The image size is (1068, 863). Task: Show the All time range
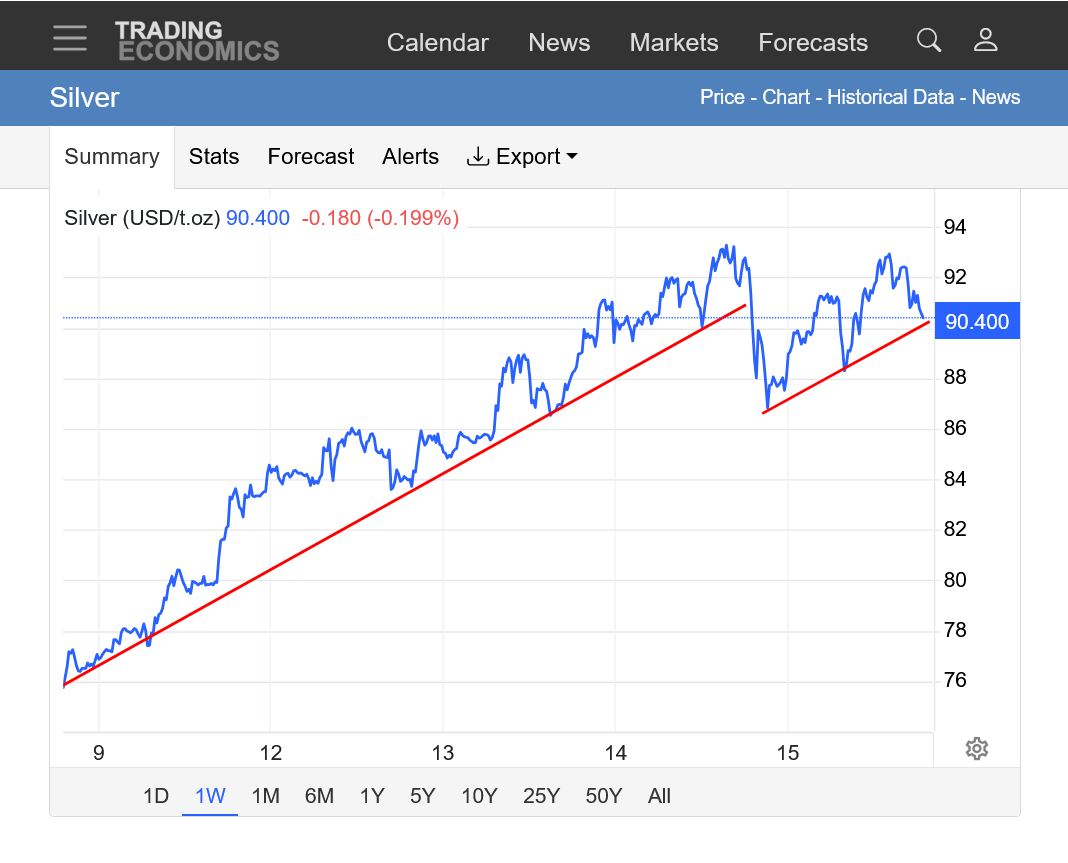(659, 796)
